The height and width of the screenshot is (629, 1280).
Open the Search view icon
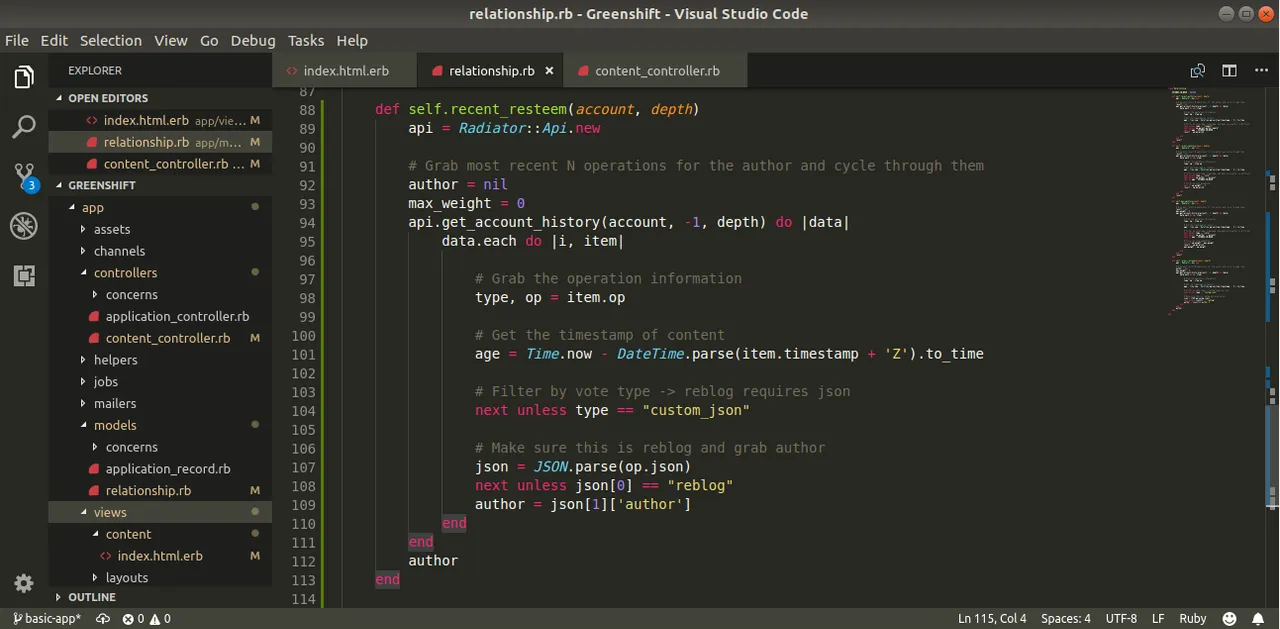(24, 127)
